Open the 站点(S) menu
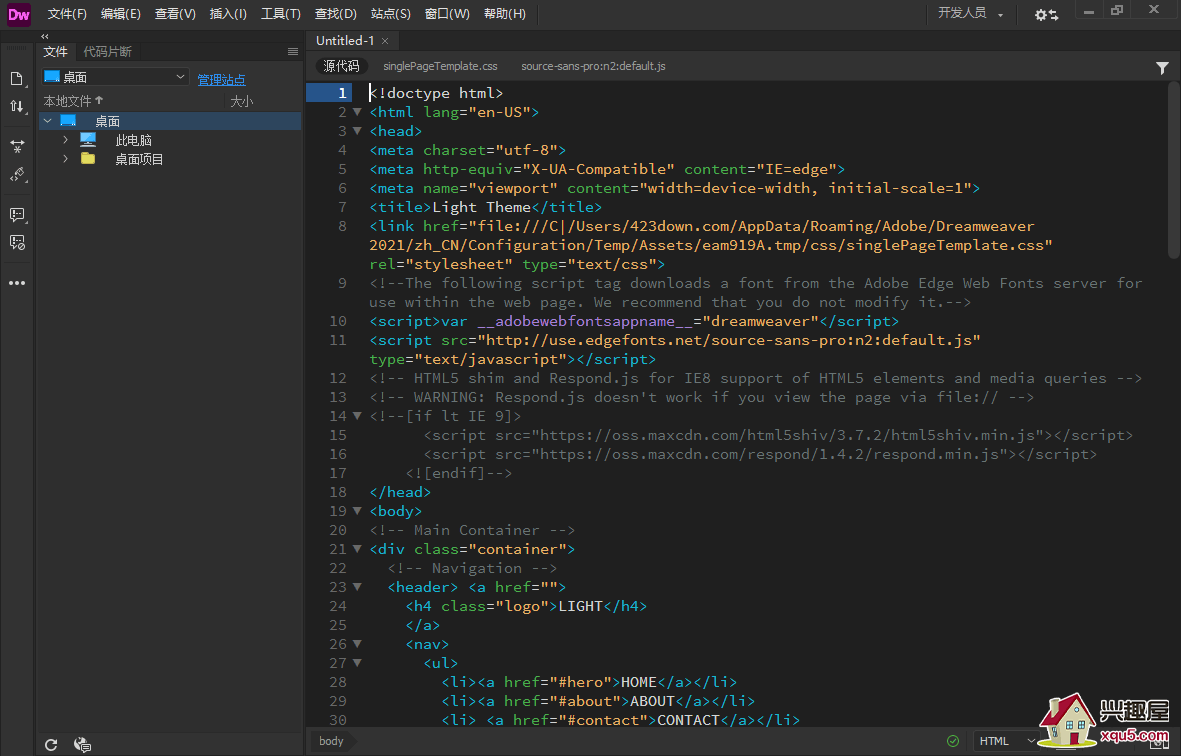Viewport: 1181px width, 756px height. 391,14
